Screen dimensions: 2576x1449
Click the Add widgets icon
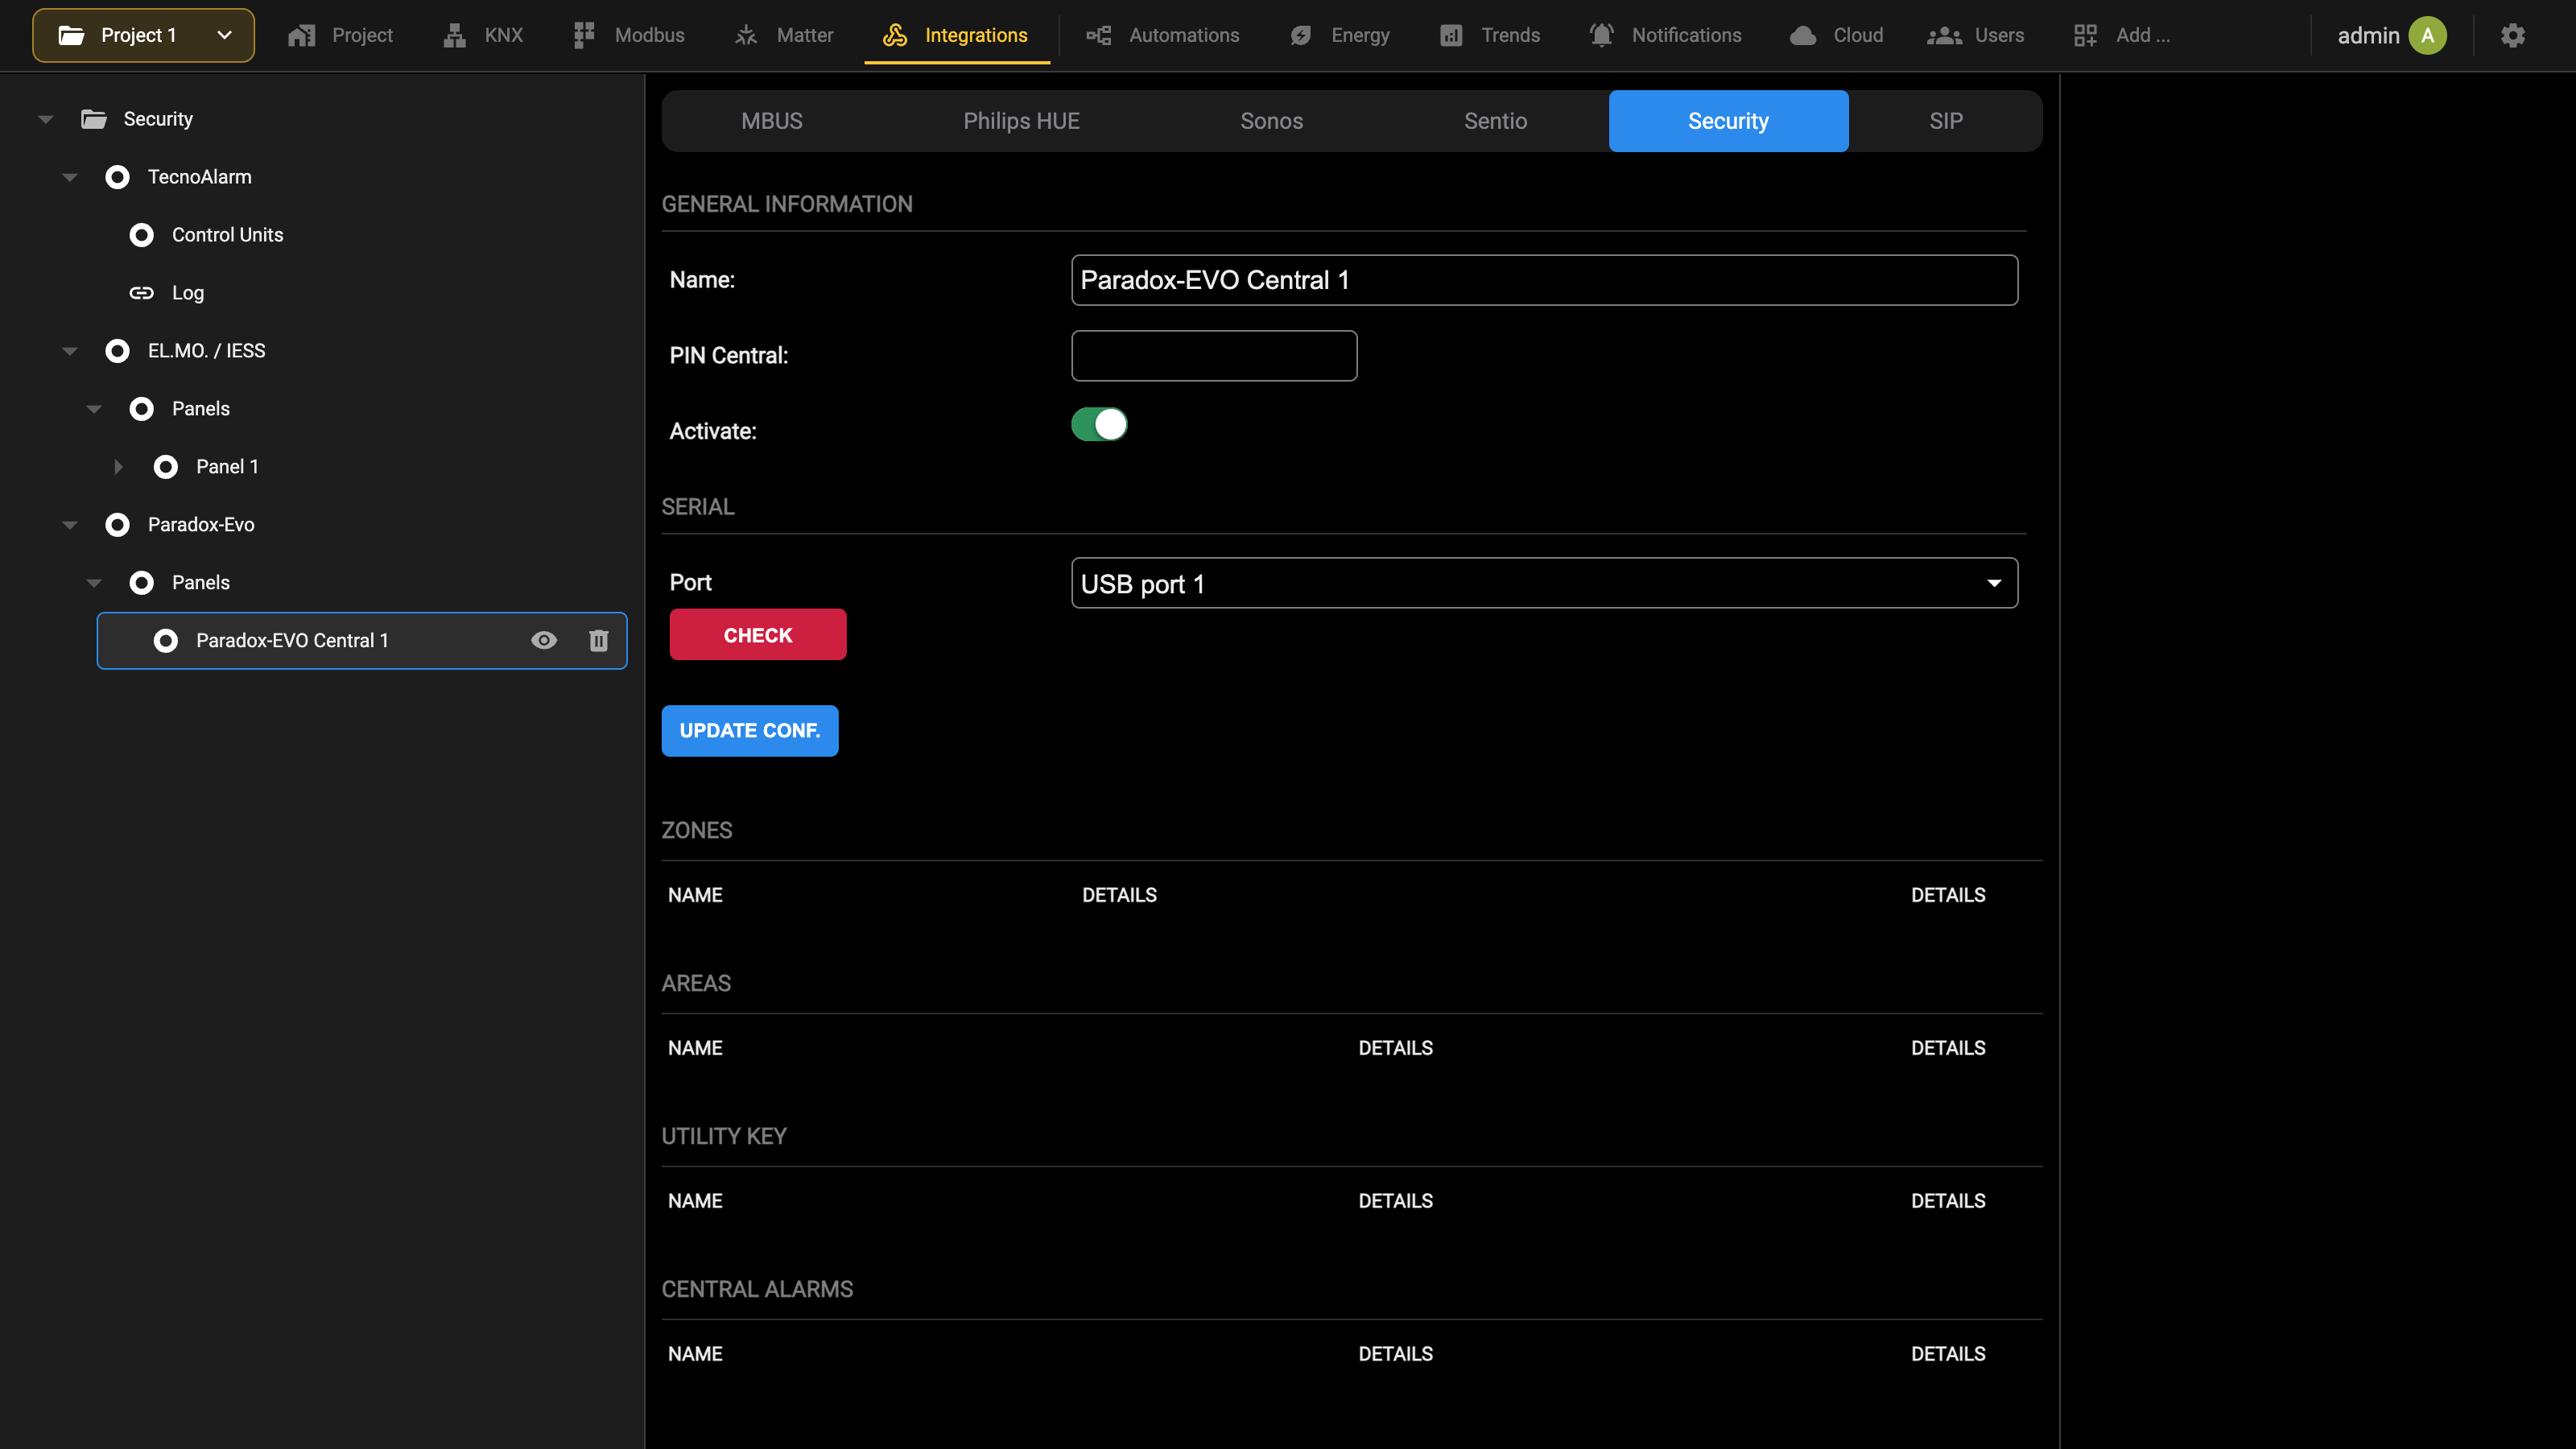(x=2085, y=36)
